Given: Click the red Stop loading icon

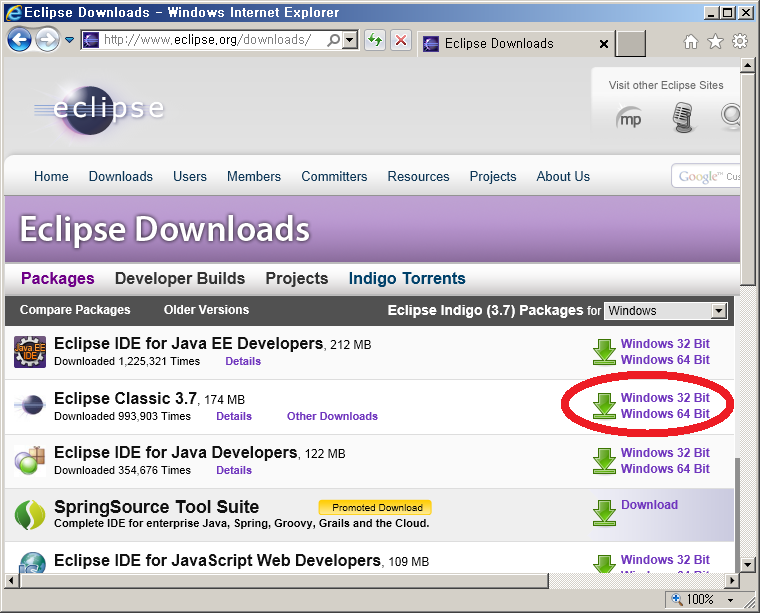Looking at the screenshot, I should (401, 40).
